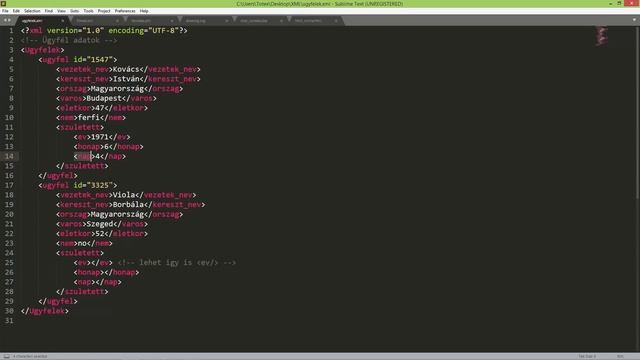Open the Help menu
The width and height of the screenshot is (640, 360).
click(x=144, y=11)
